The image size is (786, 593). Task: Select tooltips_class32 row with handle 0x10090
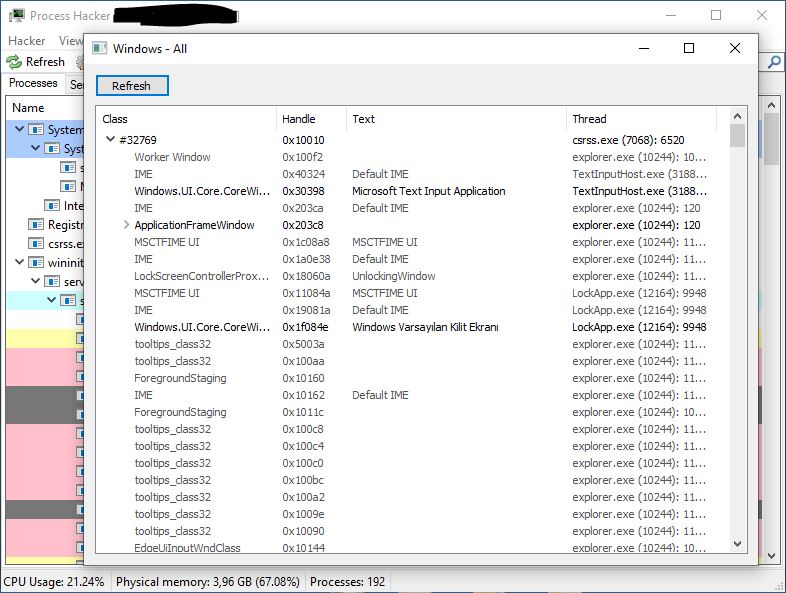tap(411, 532)
